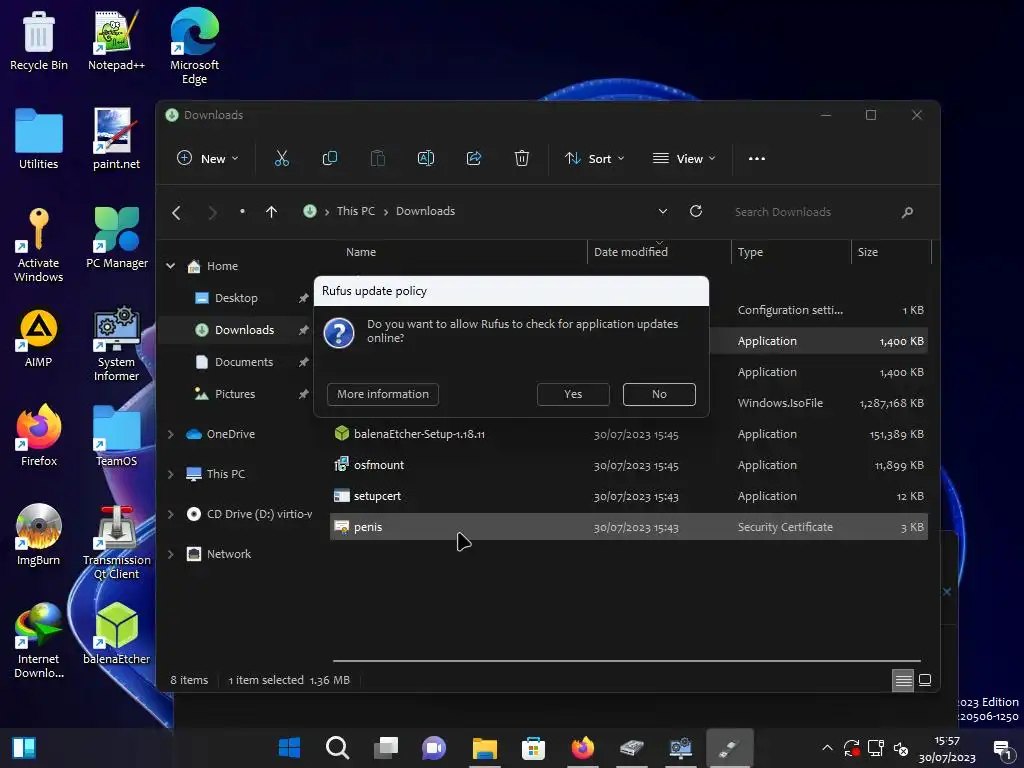
Task: Show hidden tray icons chevron
Action: tap(827, 748)
